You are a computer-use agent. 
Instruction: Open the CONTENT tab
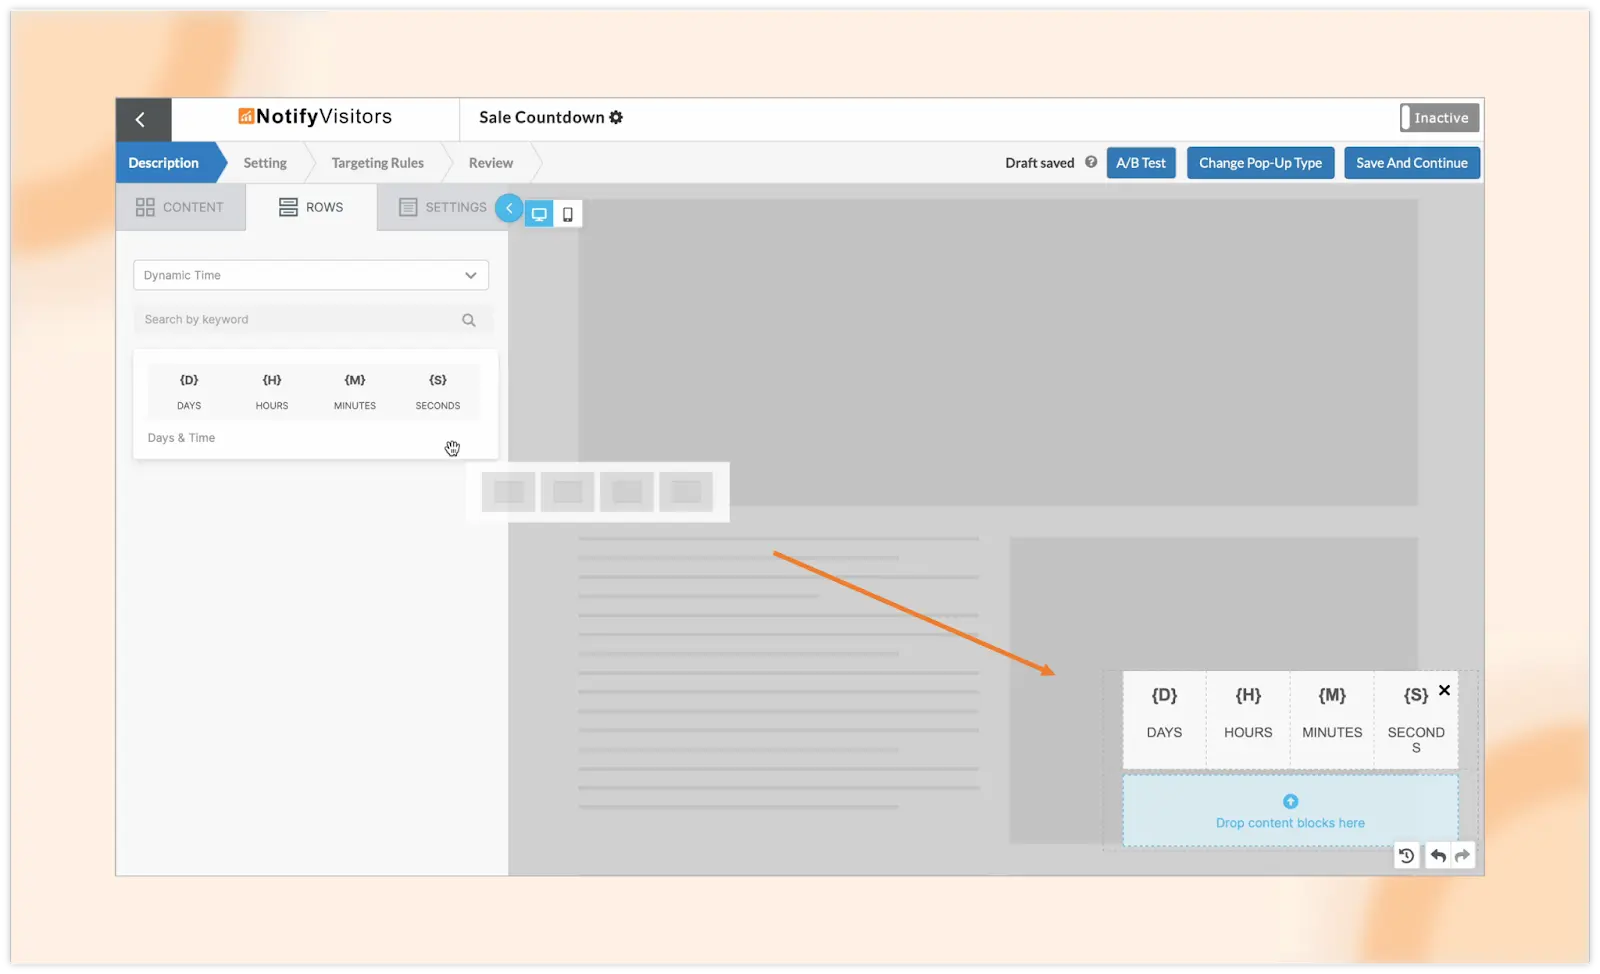[180, 207]
